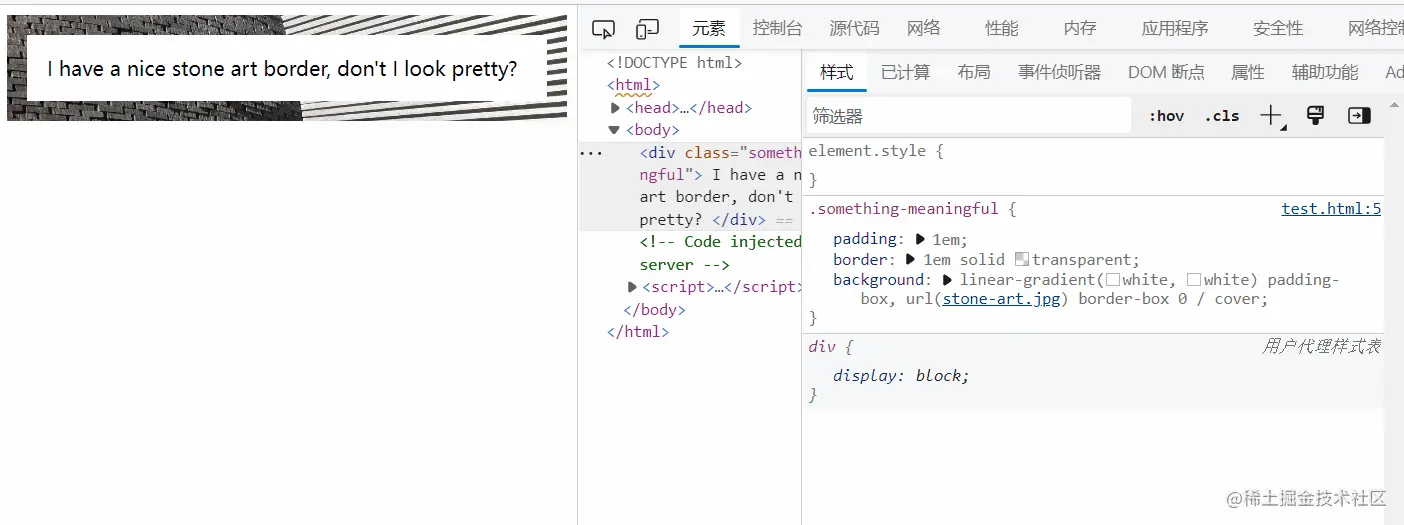Collapse the body node triangle
The image size is (1404, 525).
[615, 130]
